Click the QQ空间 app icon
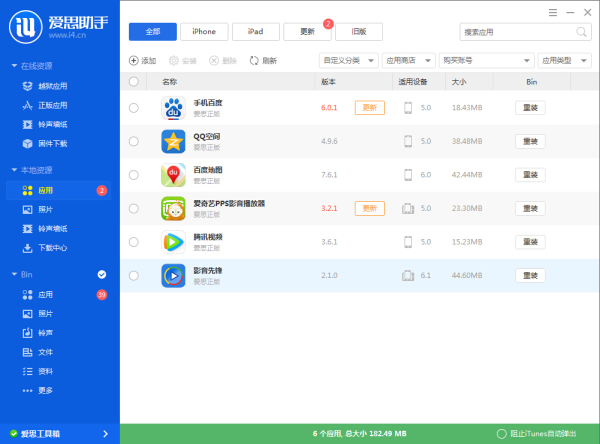The height and width of the screenshot is (444, 600). click(x=173, y=141)
